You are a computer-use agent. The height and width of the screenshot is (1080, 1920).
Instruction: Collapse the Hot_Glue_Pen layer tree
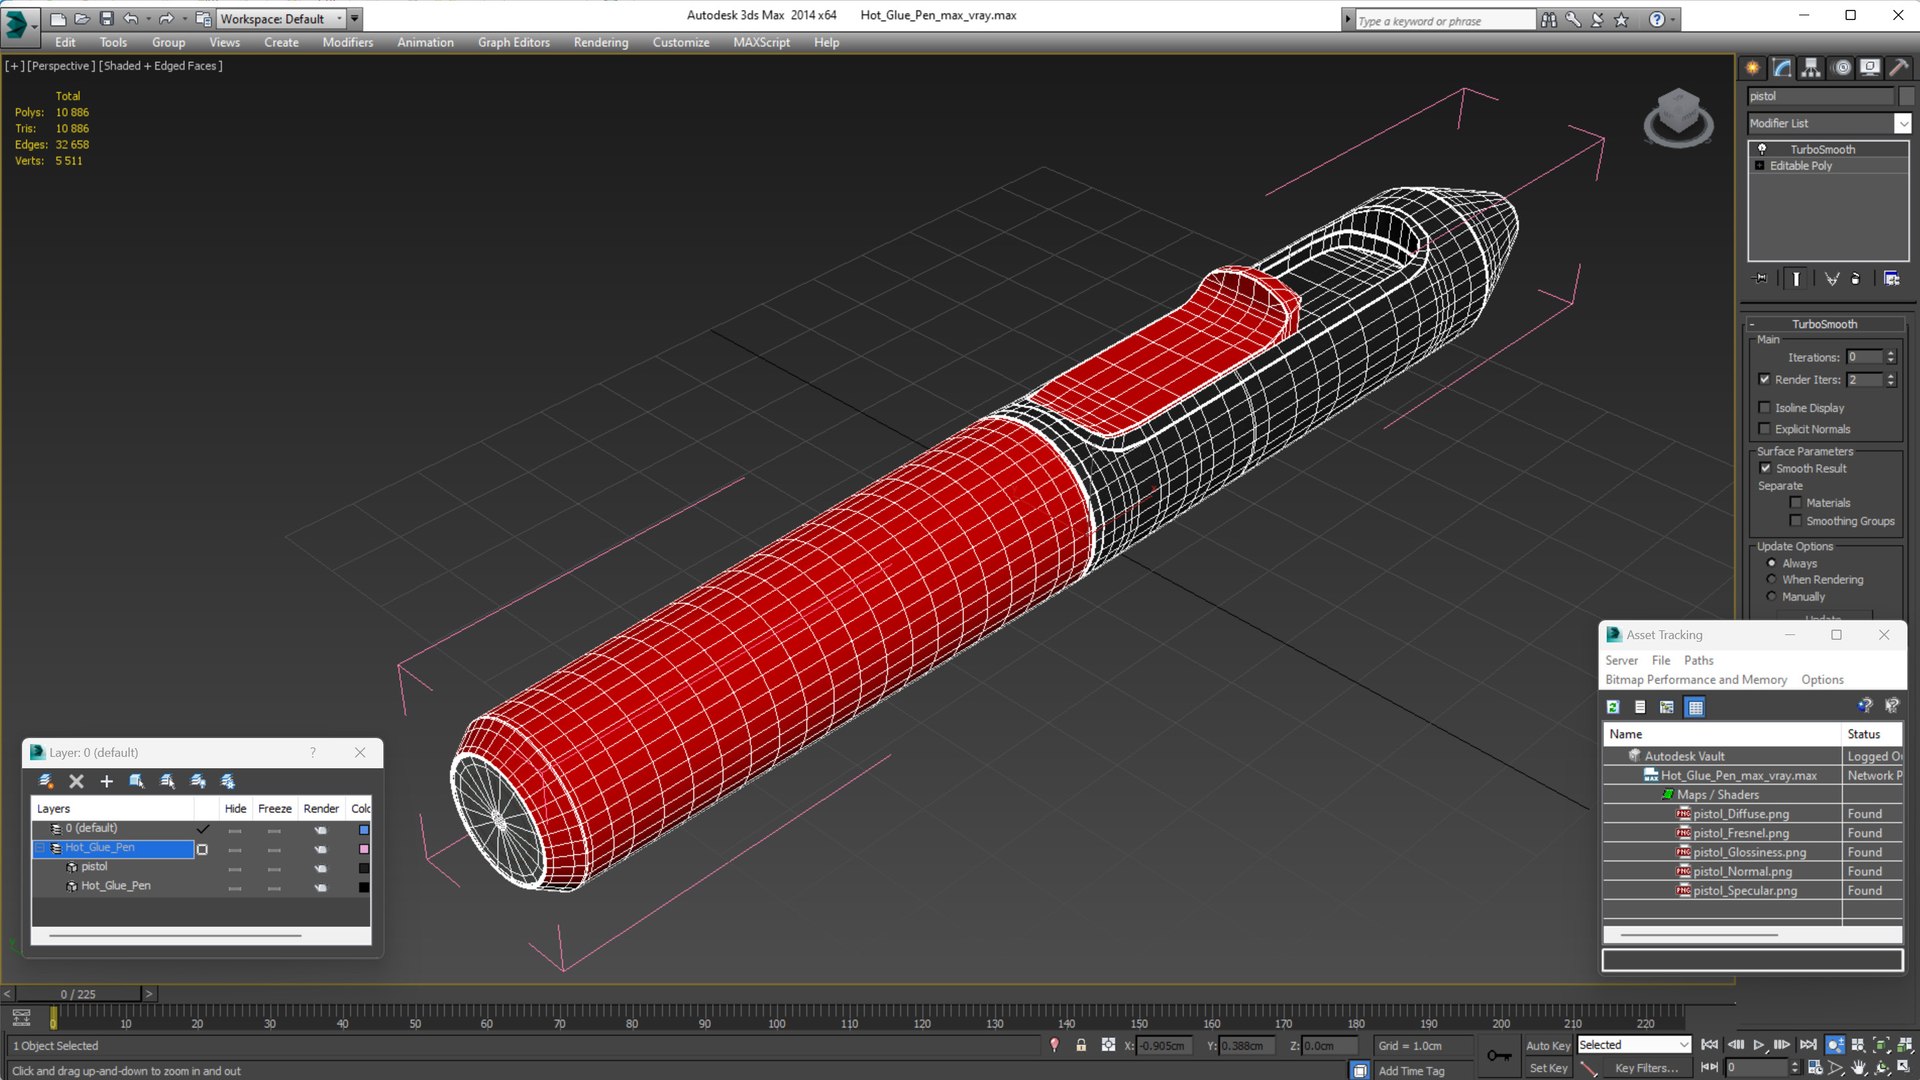[x=40, y=848]
